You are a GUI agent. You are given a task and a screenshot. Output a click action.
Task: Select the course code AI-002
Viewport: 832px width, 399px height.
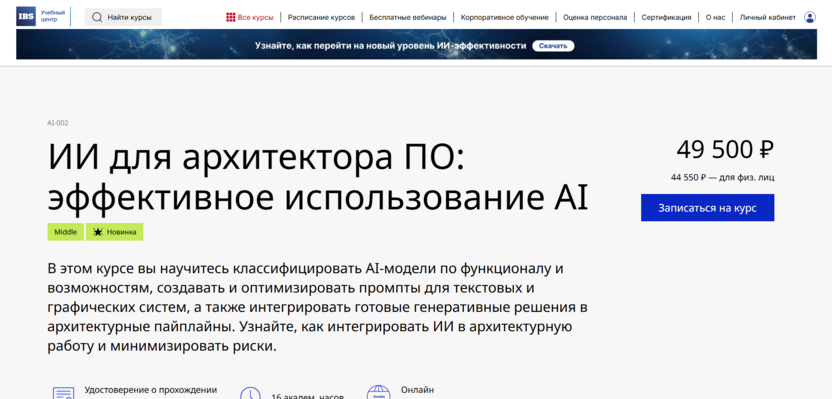point(58,123)
